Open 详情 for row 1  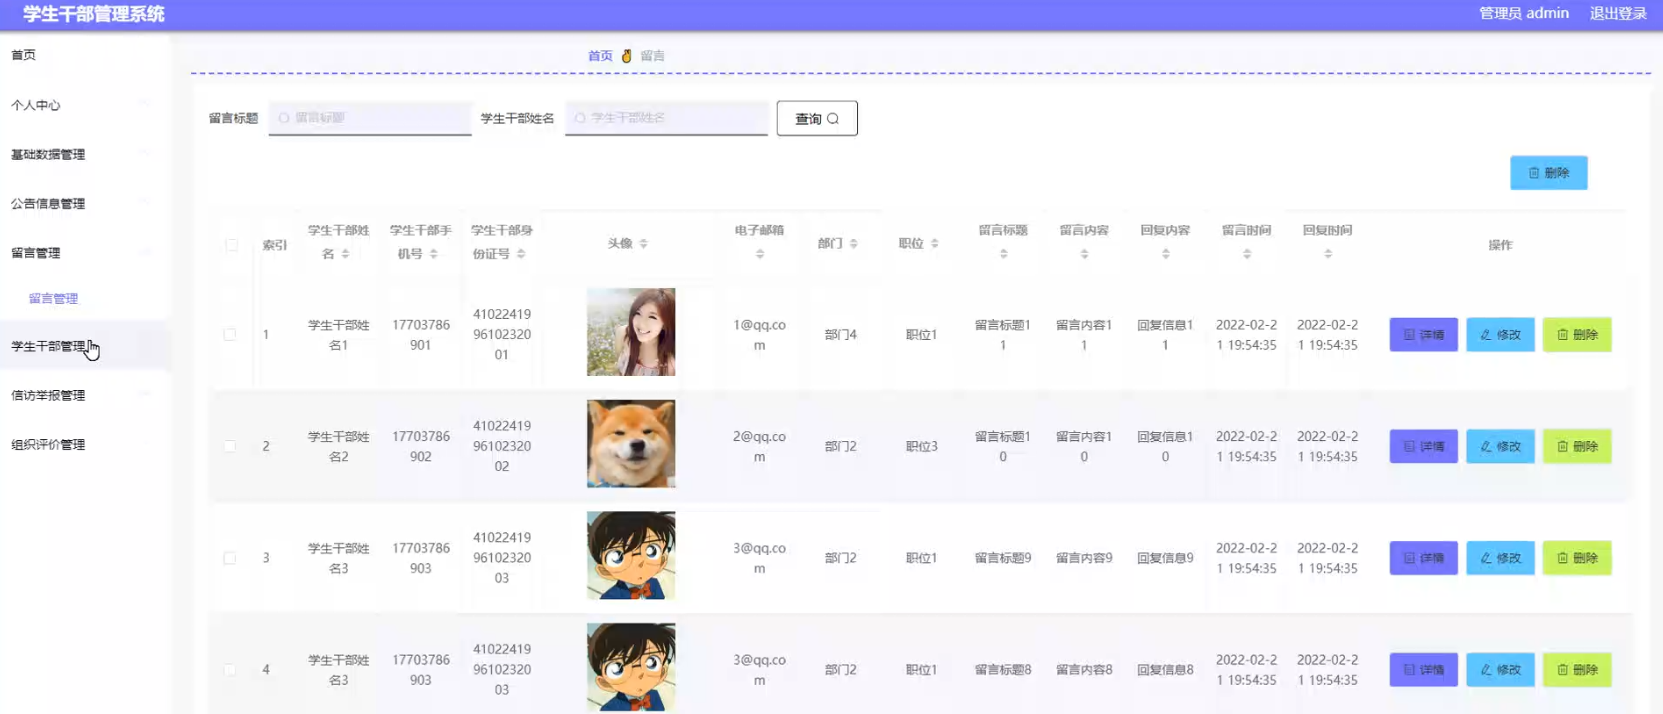tap(1424, 335)
